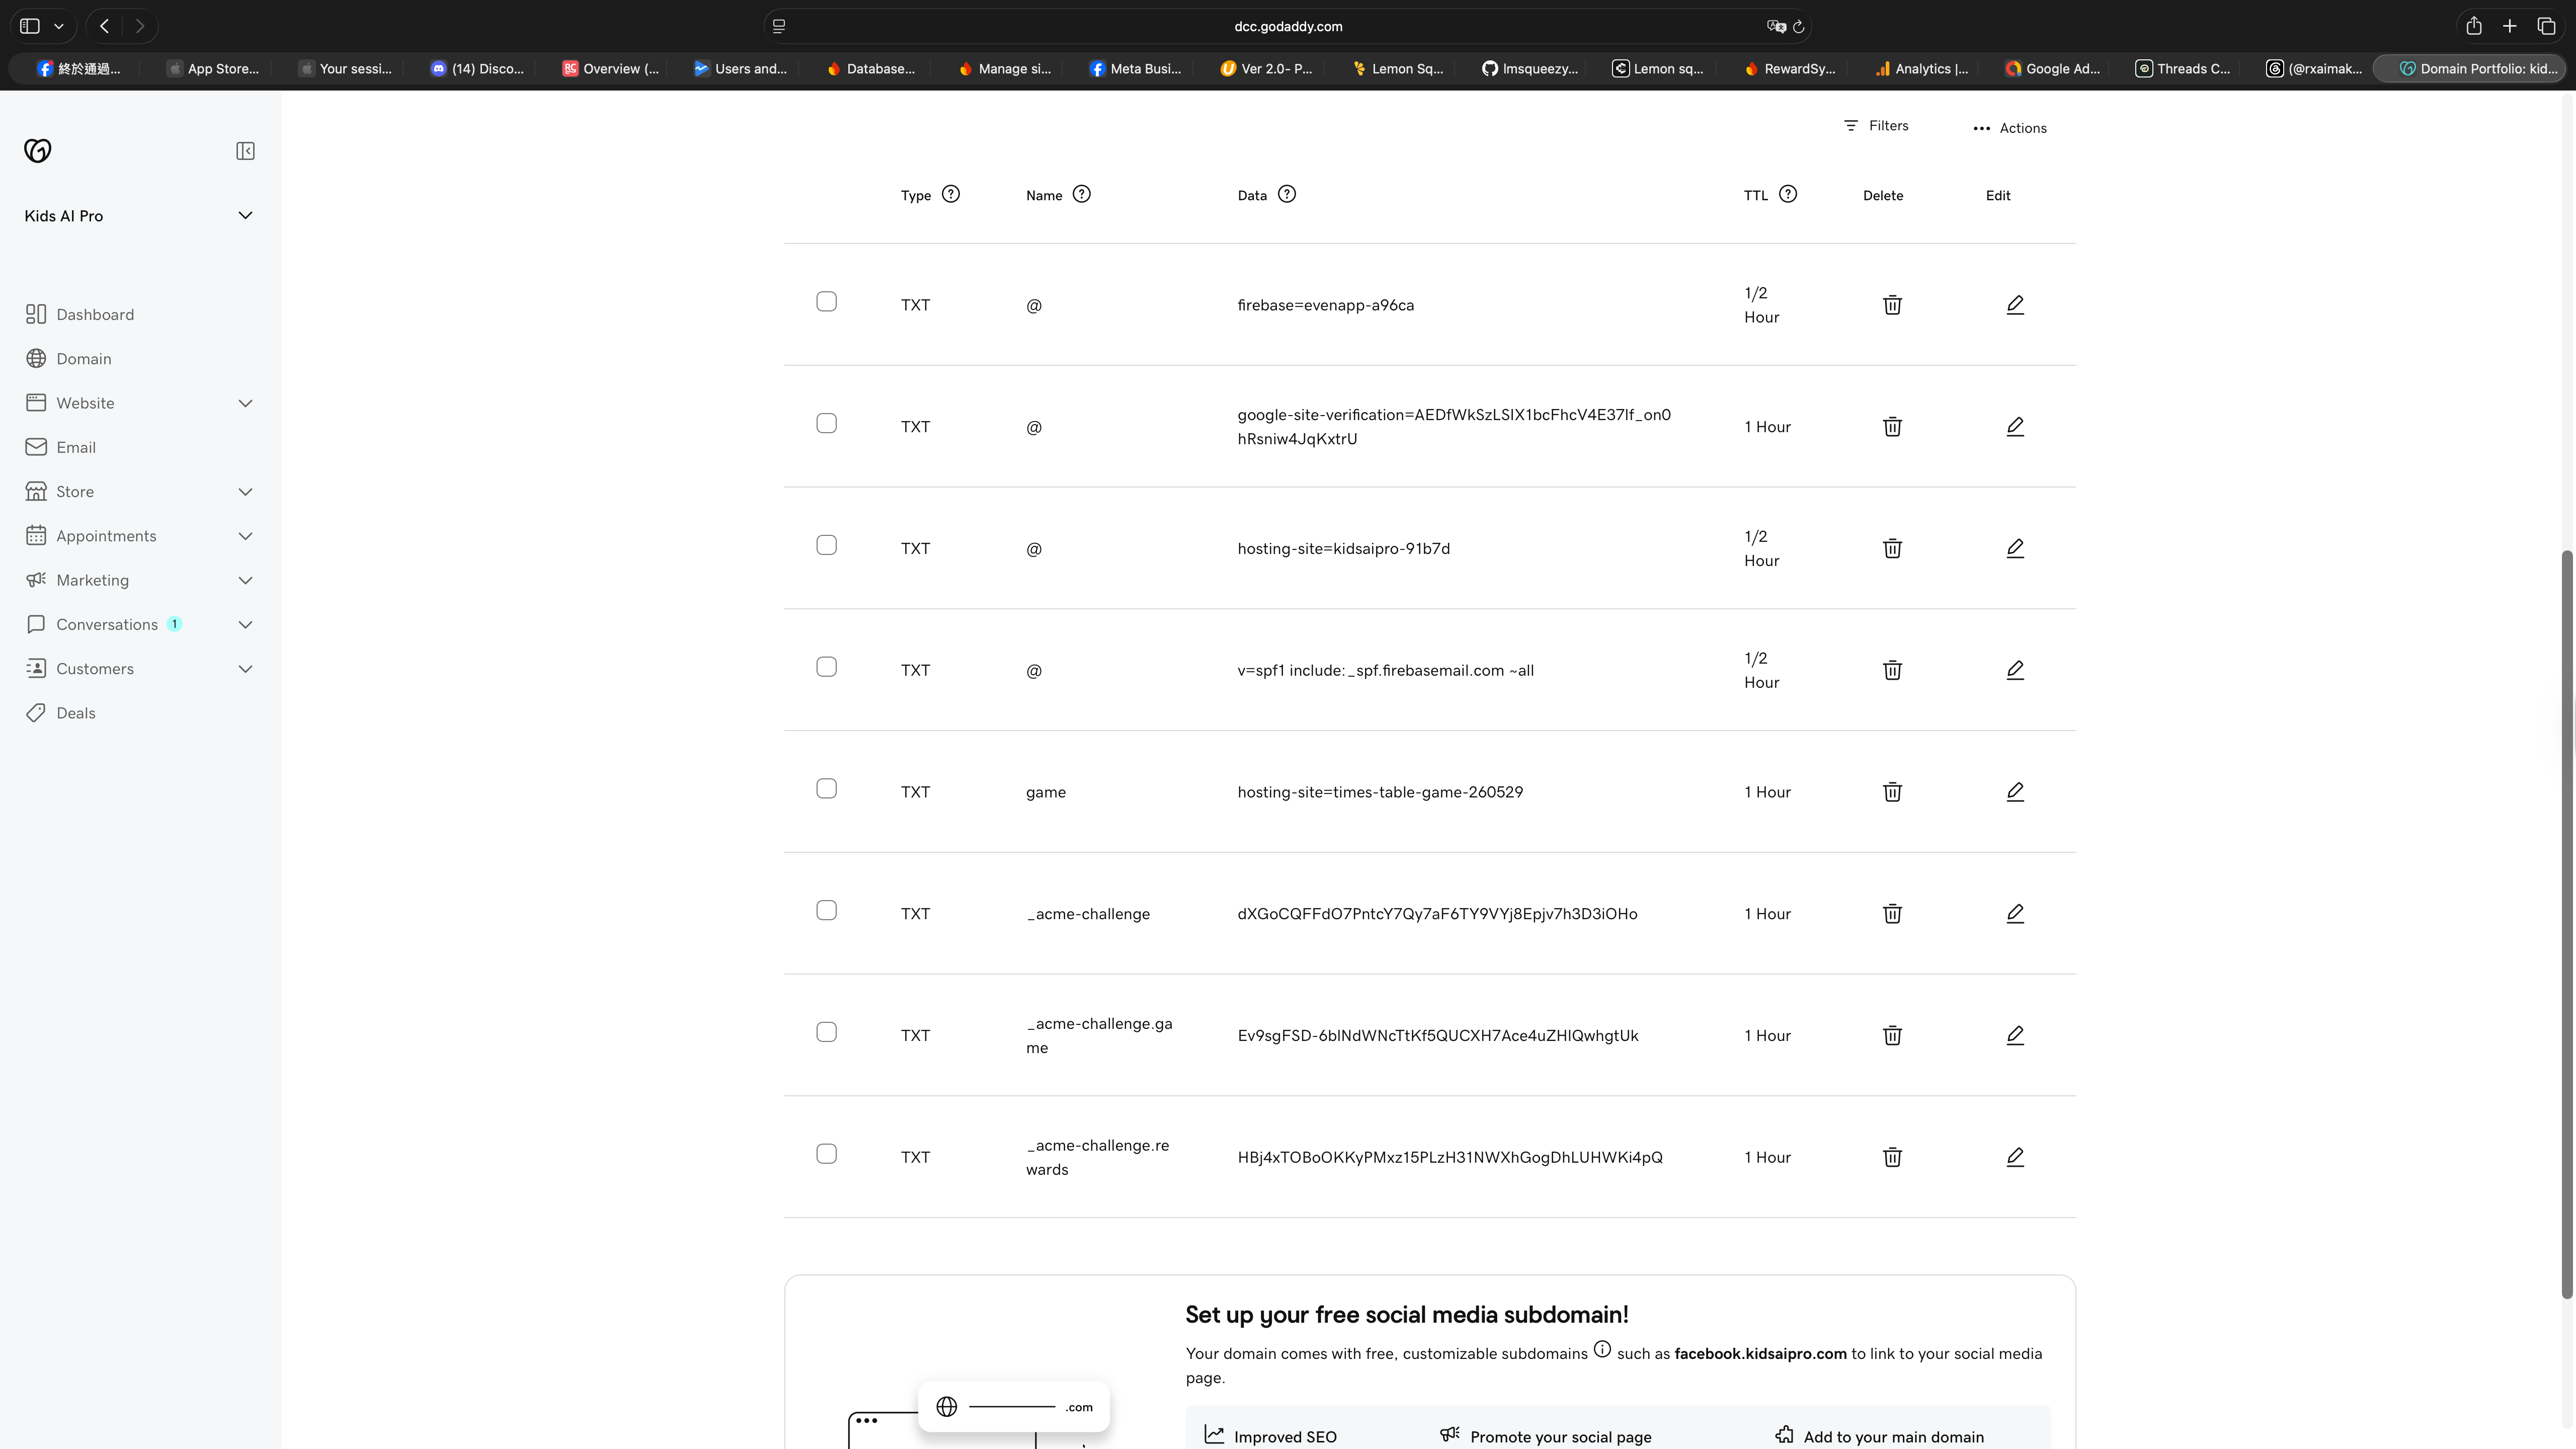Open a new browser tab
Screen dimensions: 2576x1449
click(2510, 27)
